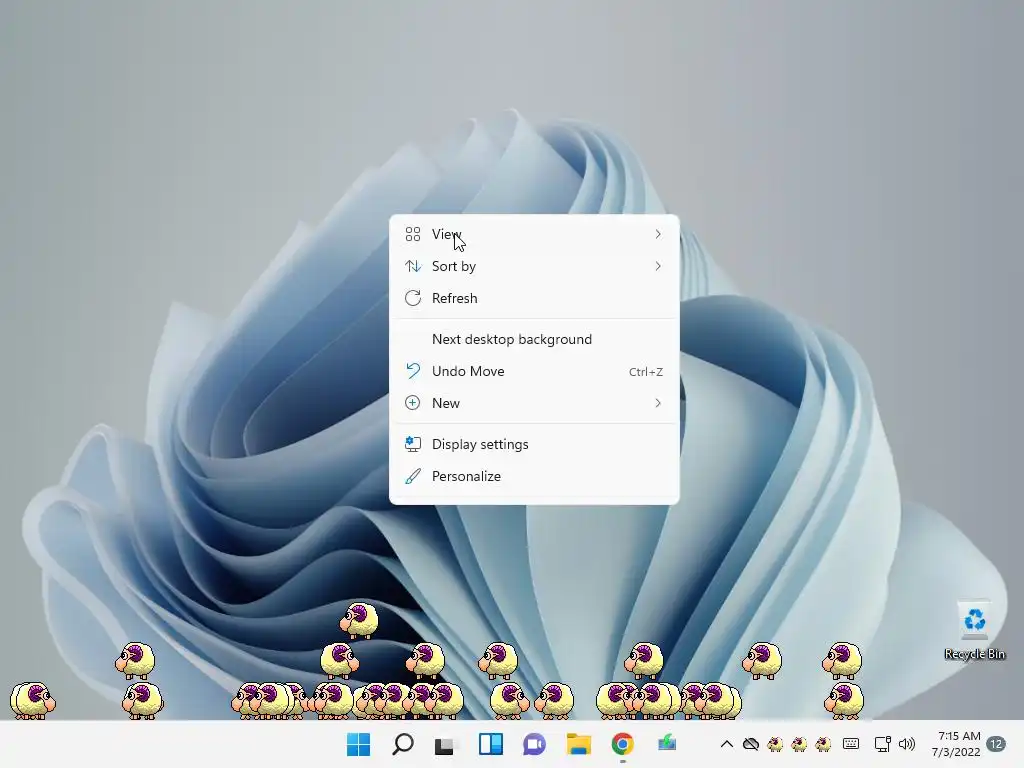Open the Widgets panel icon
Viewport: 1024px width, 768px height.
tap(490, 744)
